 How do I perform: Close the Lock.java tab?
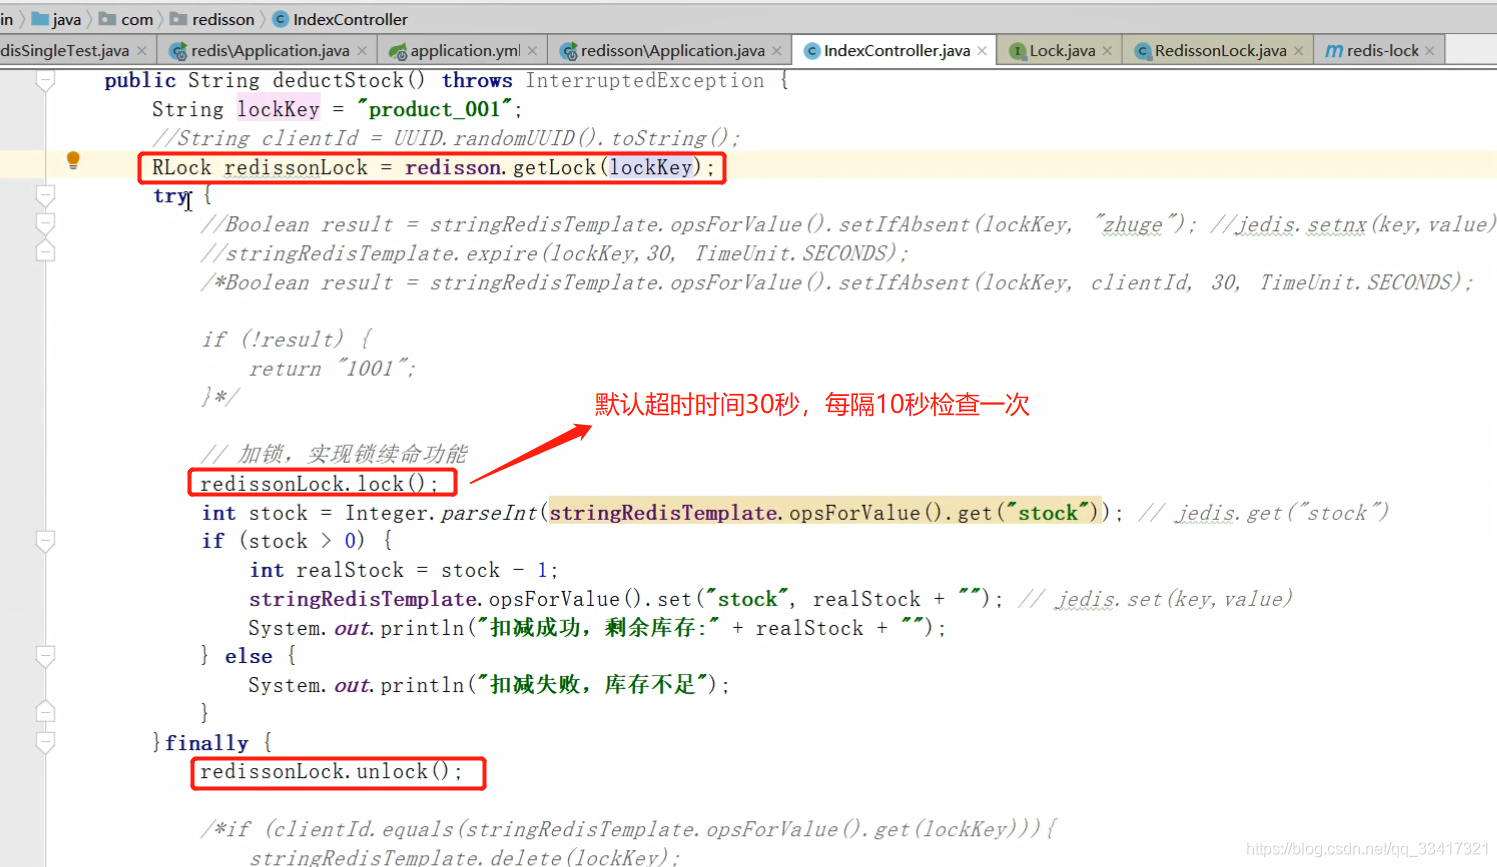pyautogui.click(x=1107, y=50)
